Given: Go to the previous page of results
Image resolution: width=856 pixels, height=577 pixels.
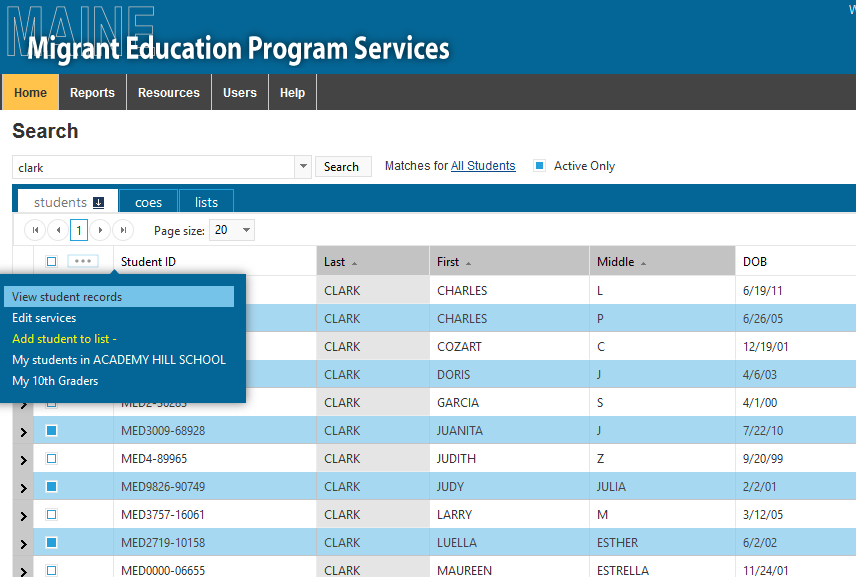Looking at the screenshot, I should [x=56, y=229].
